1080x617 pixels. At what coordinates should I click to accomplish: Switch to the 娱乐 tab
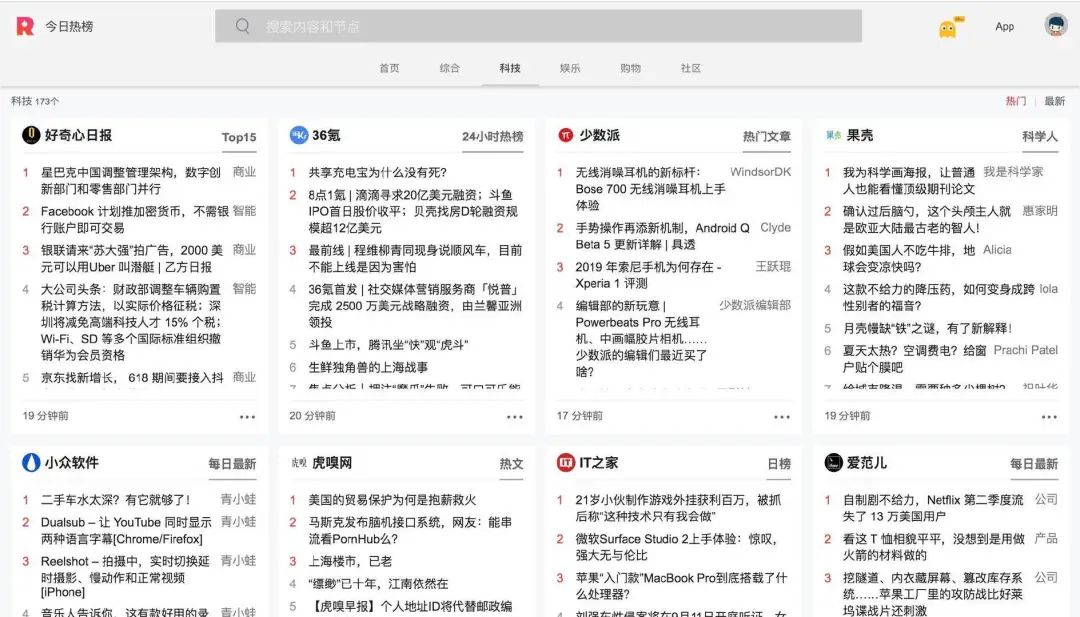coord(569,68)
